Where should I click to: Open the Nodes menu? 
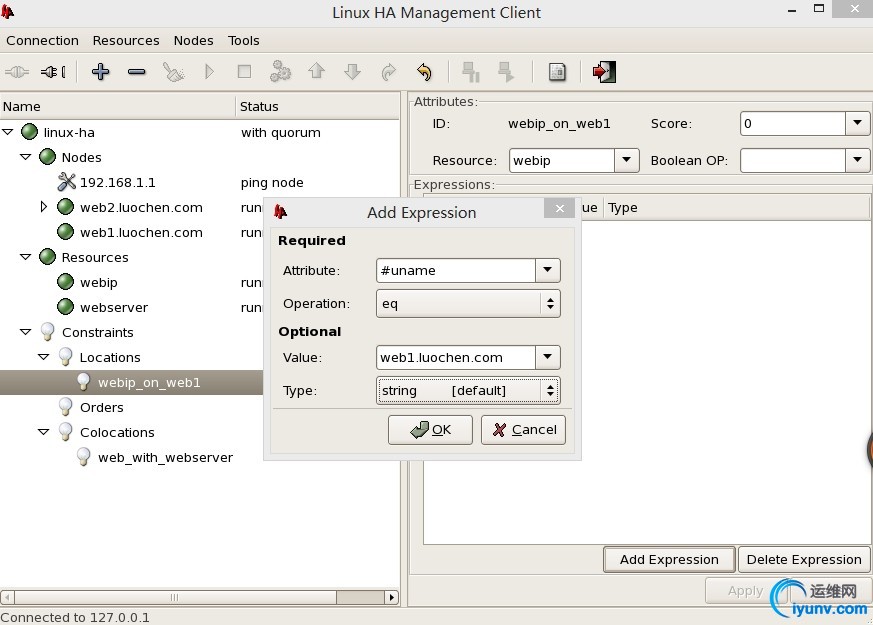pyautogui.click(x=193, y=41)
